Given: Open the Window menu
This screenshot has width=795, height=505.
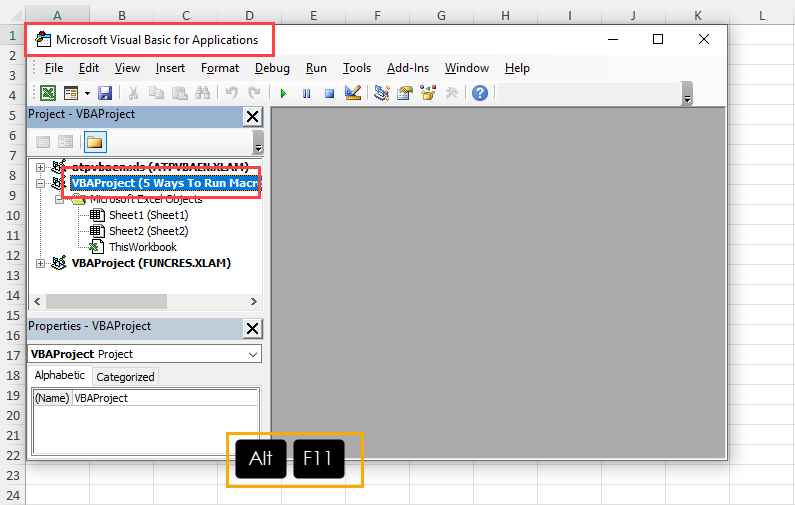Looking at the screenshot, I should pos(467,68).
